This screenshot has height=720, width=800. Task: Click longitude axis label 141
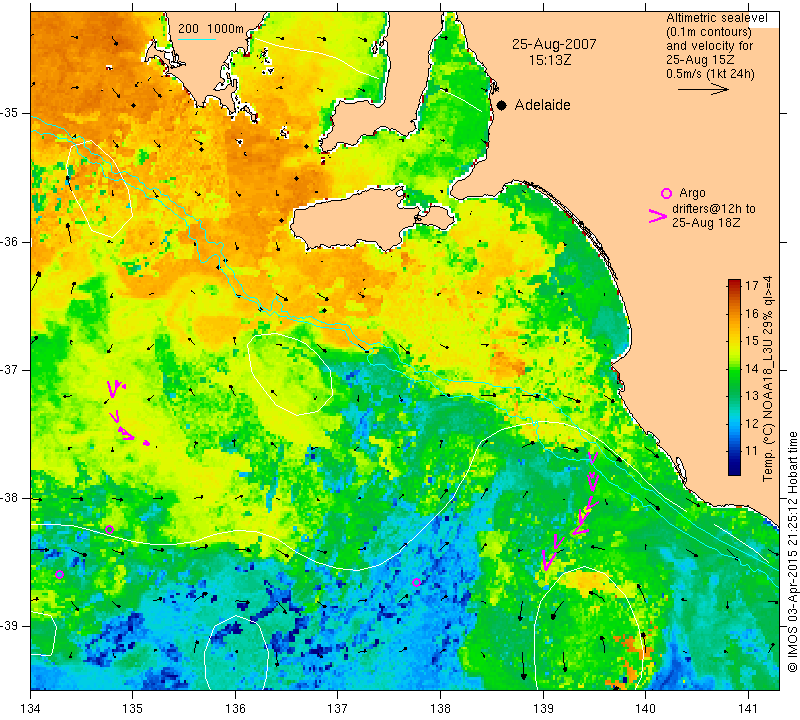(748, 709)
